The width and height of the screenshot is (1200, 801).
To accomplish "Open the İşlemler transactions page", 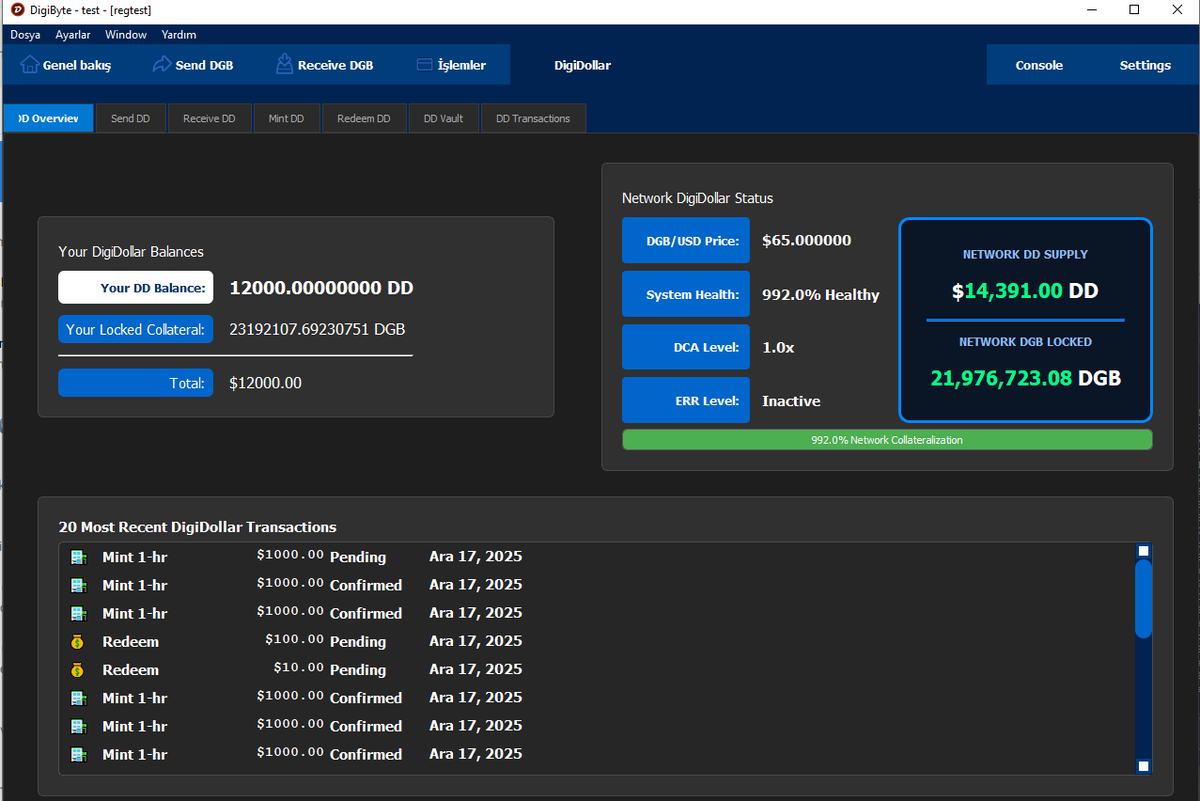I will pyautogui.click(x=451, y=65).
